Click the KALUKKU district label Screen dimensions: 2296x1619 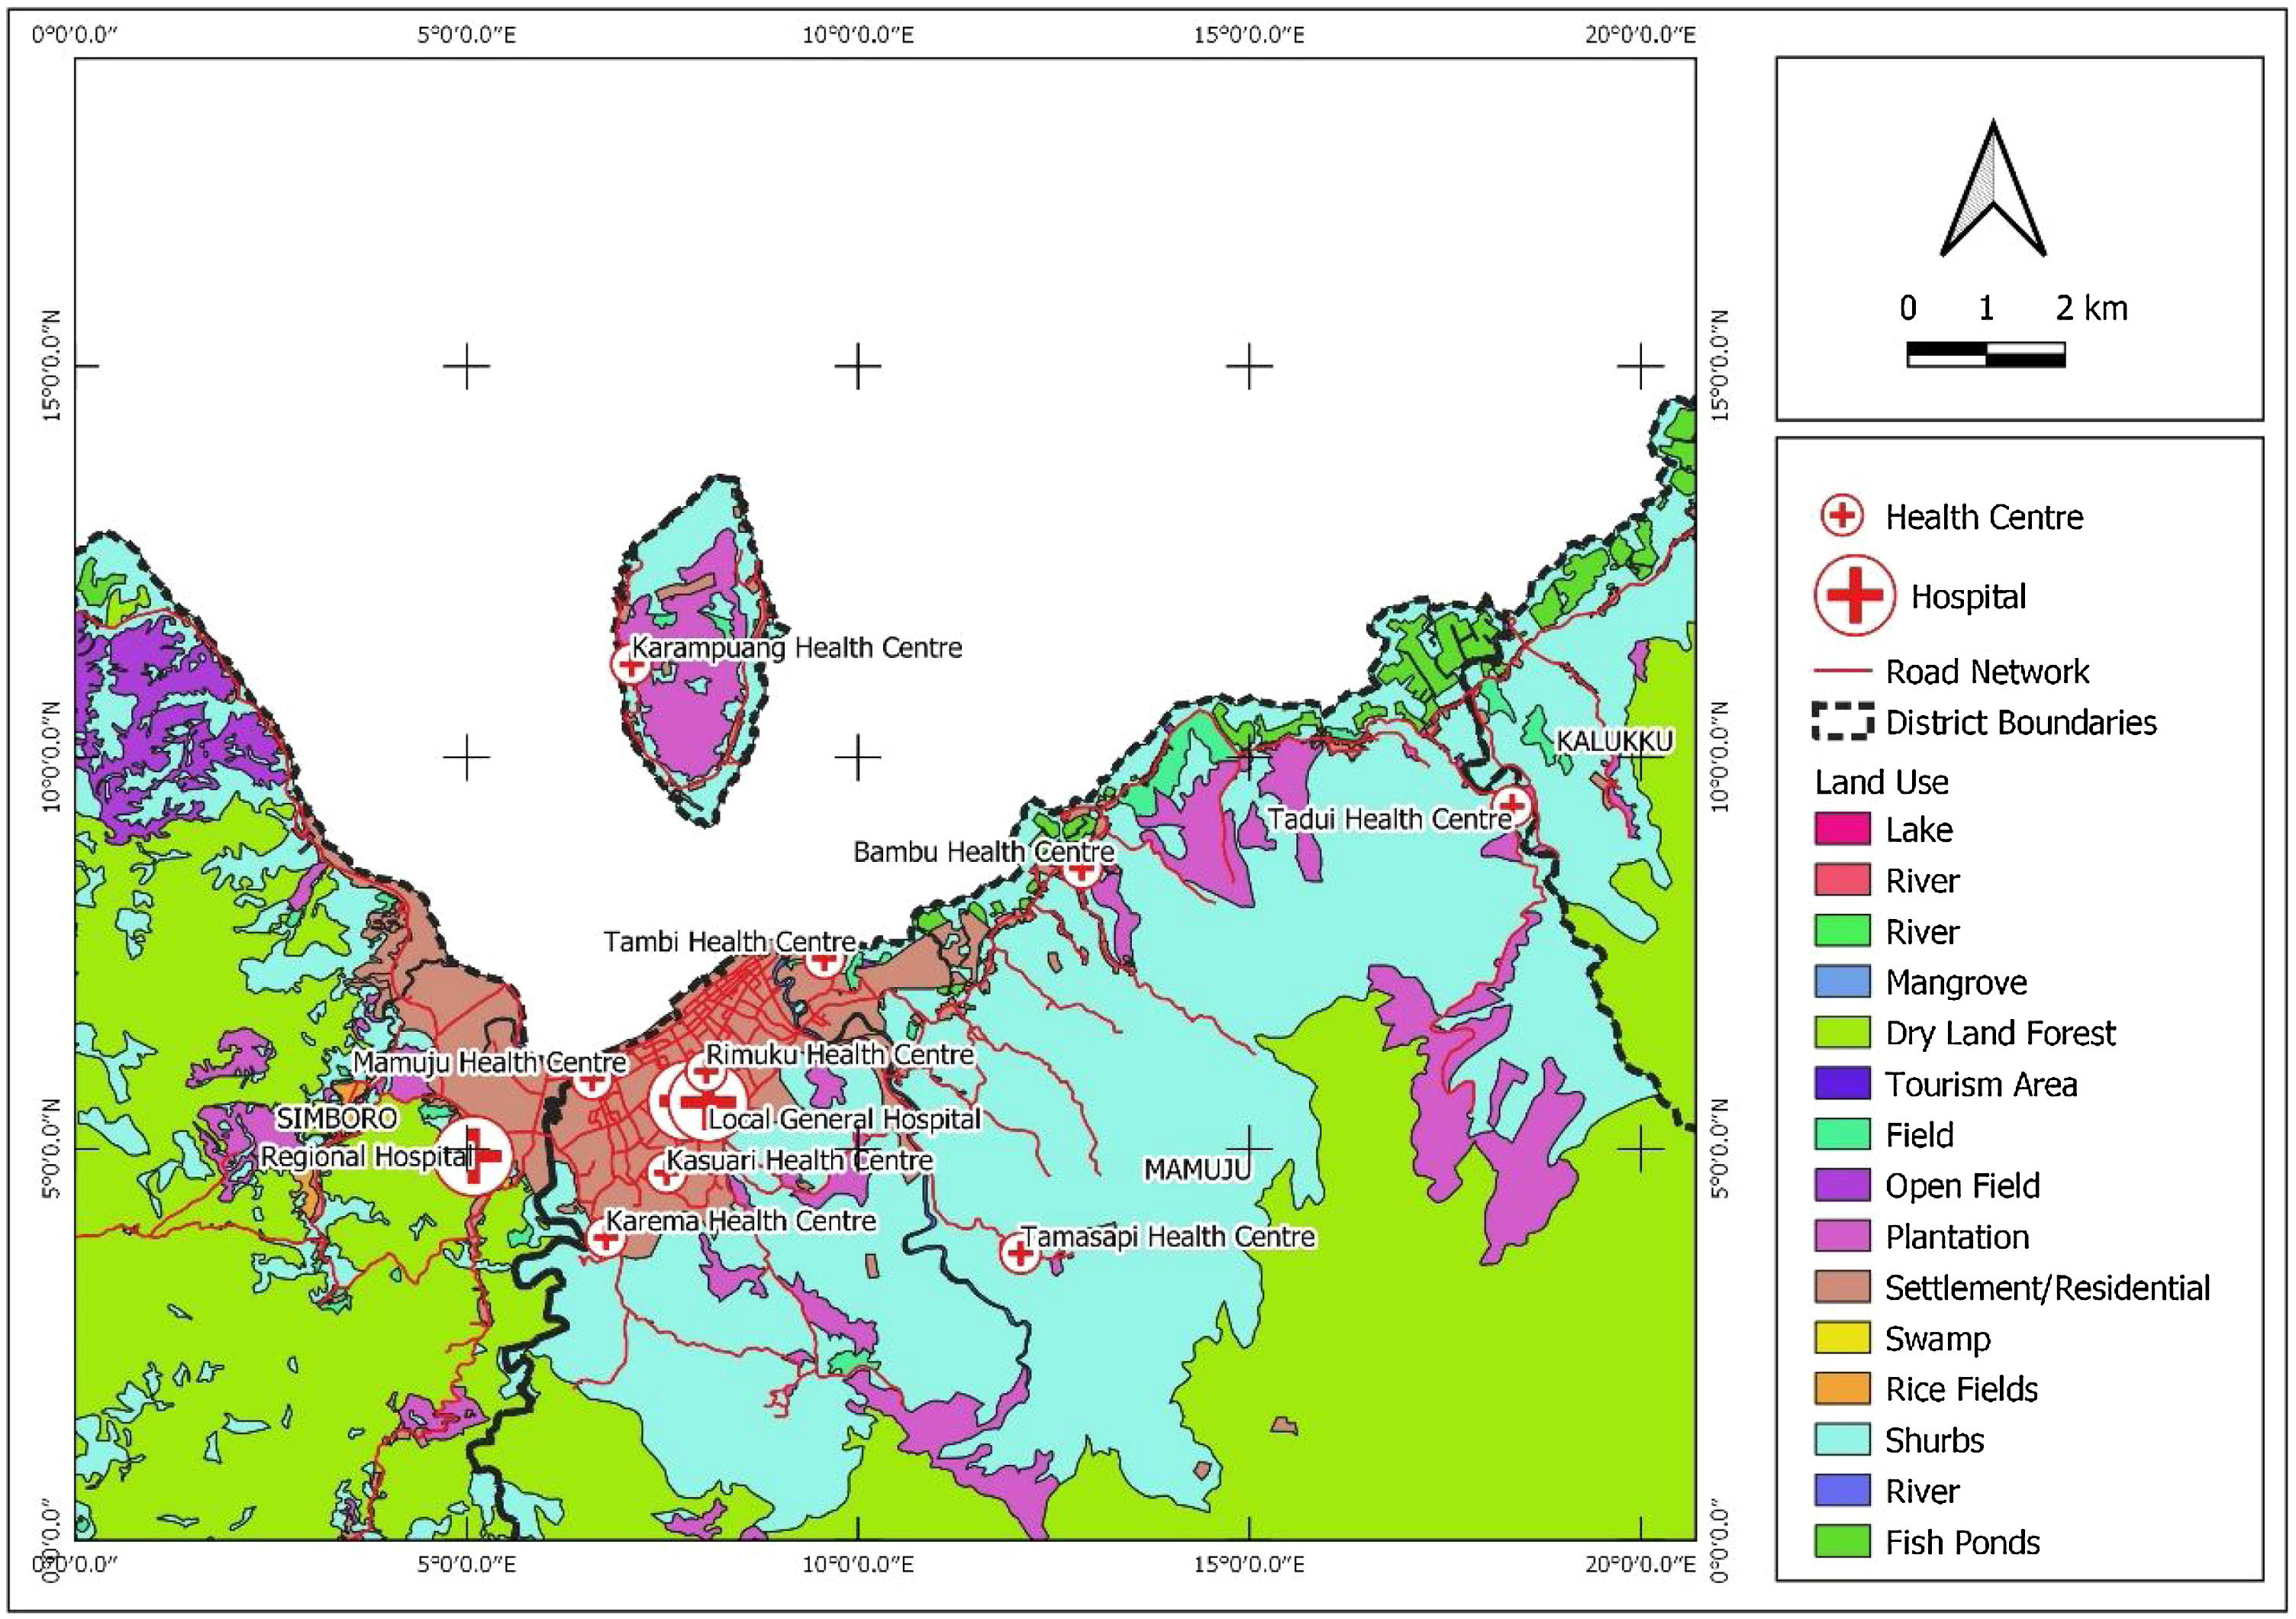pyautogui.click(x=1614, y=741)
